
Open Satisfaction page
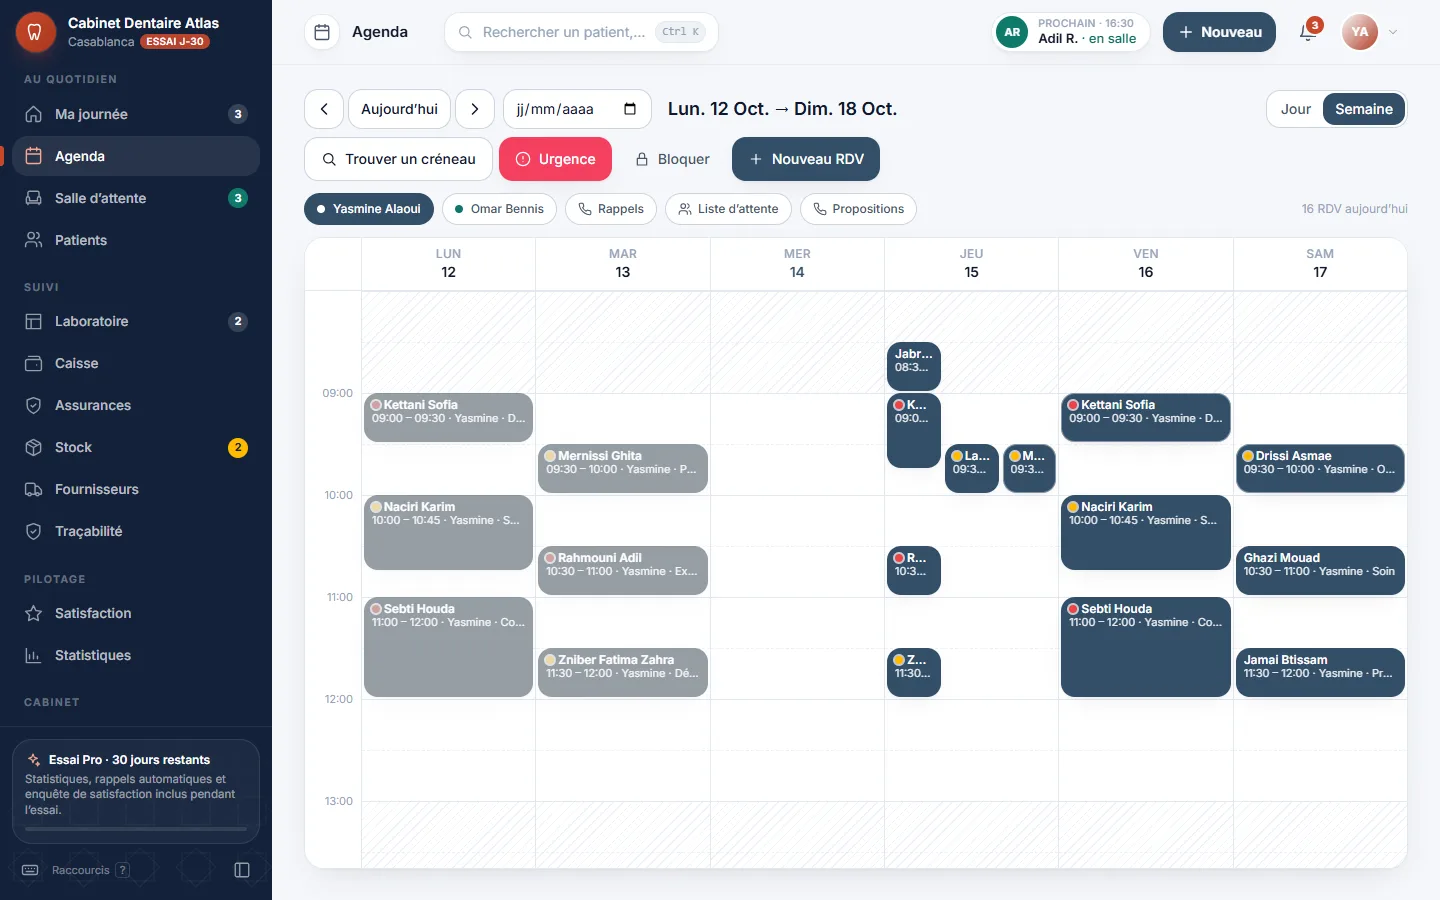pos(136,613)
